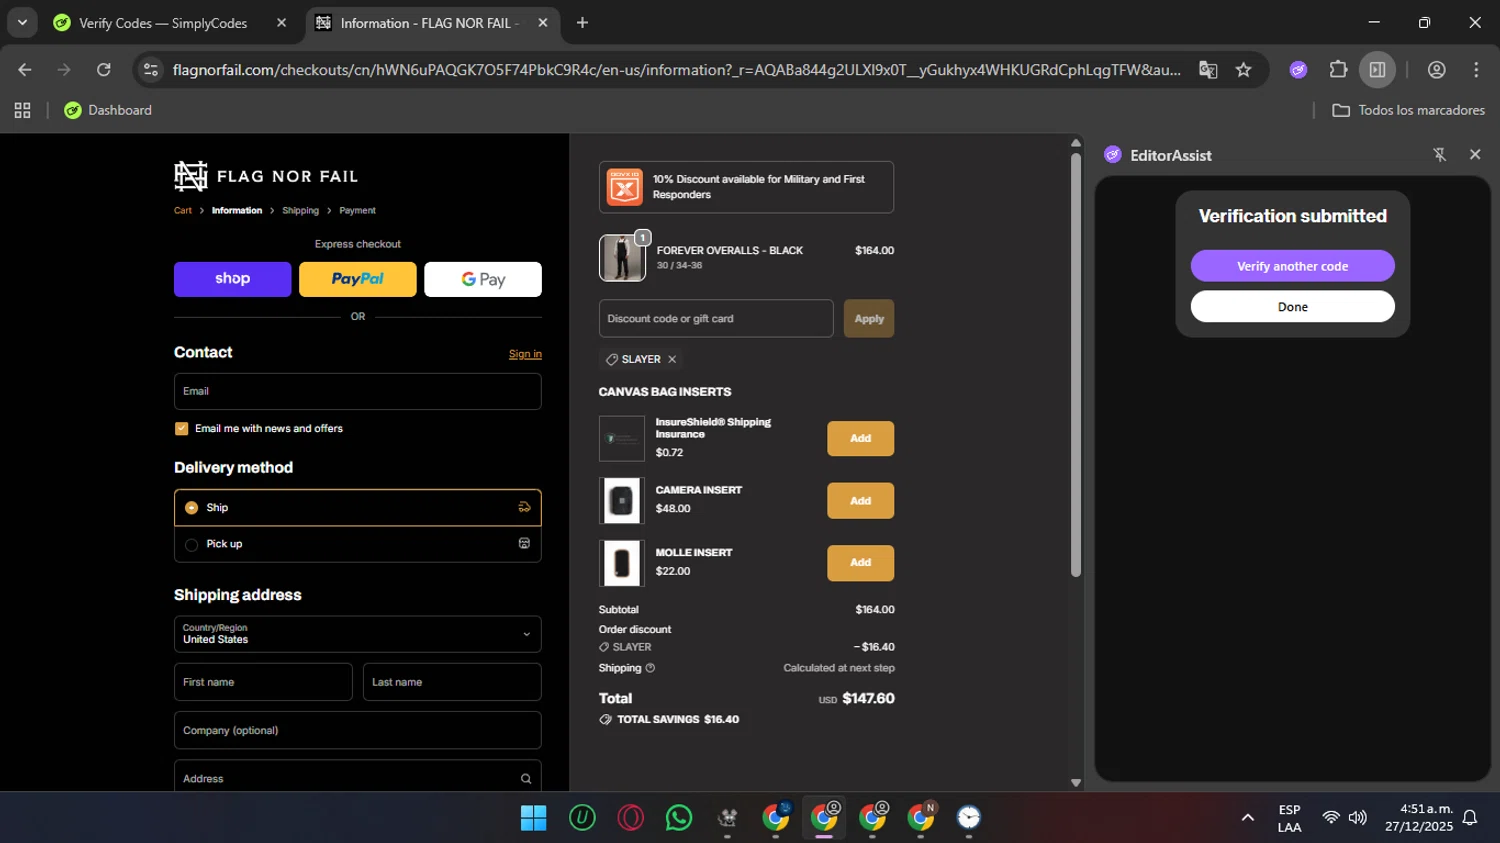Open the apps grid in bookmarks bar
Viewport: 1500px width, 843px height.
point(22,111)
